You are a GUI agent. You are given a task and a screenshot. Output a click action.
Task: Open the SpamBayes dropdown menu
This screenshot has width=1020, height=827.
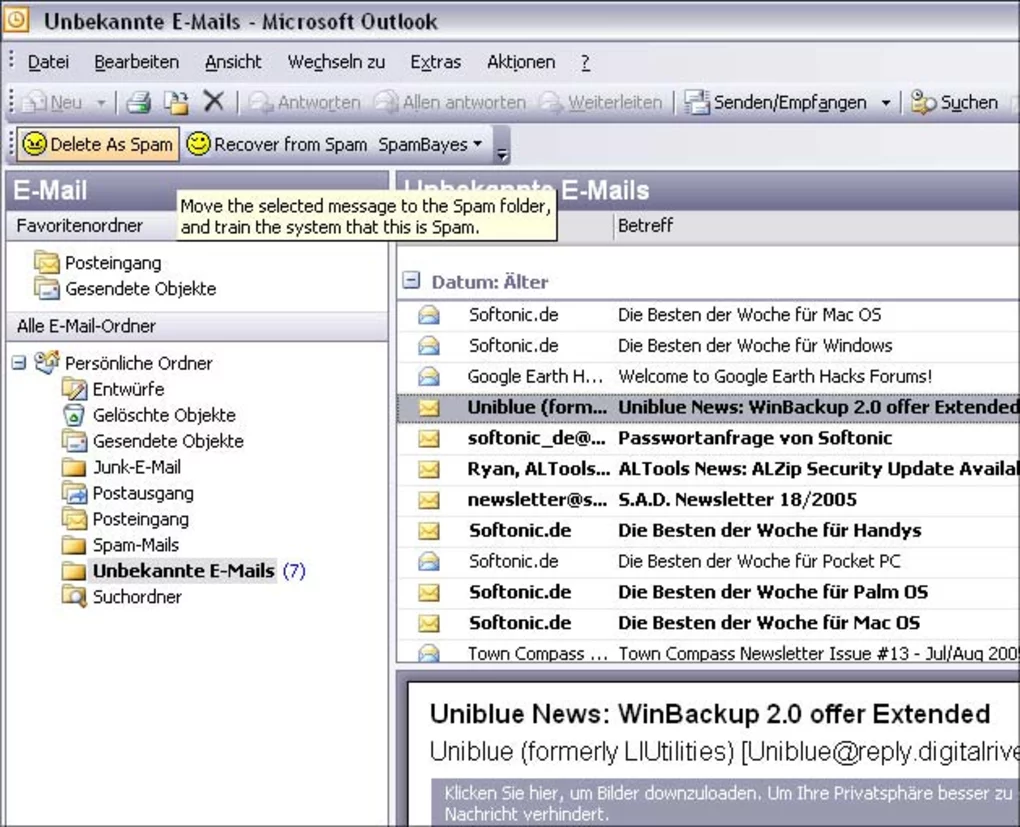[430, 145]
